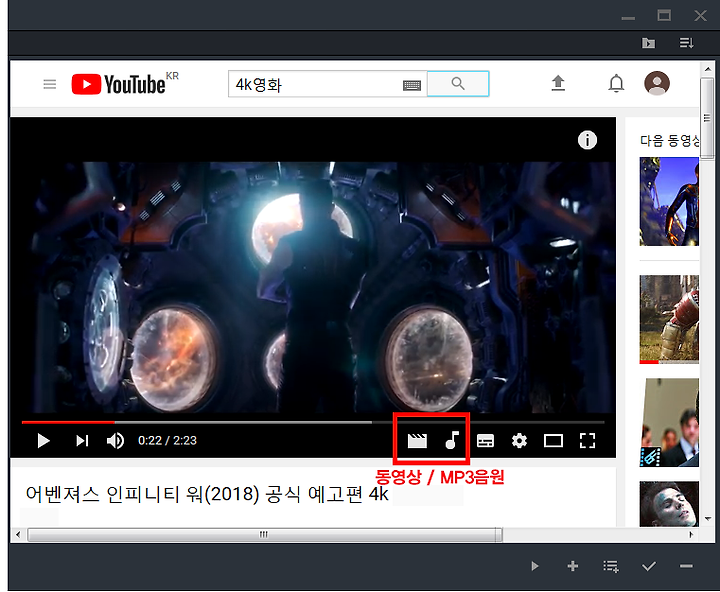Image resolution: width=720 pixels, height=592 pixels.
Task: Minimize the application window
Action: point(628,18)
